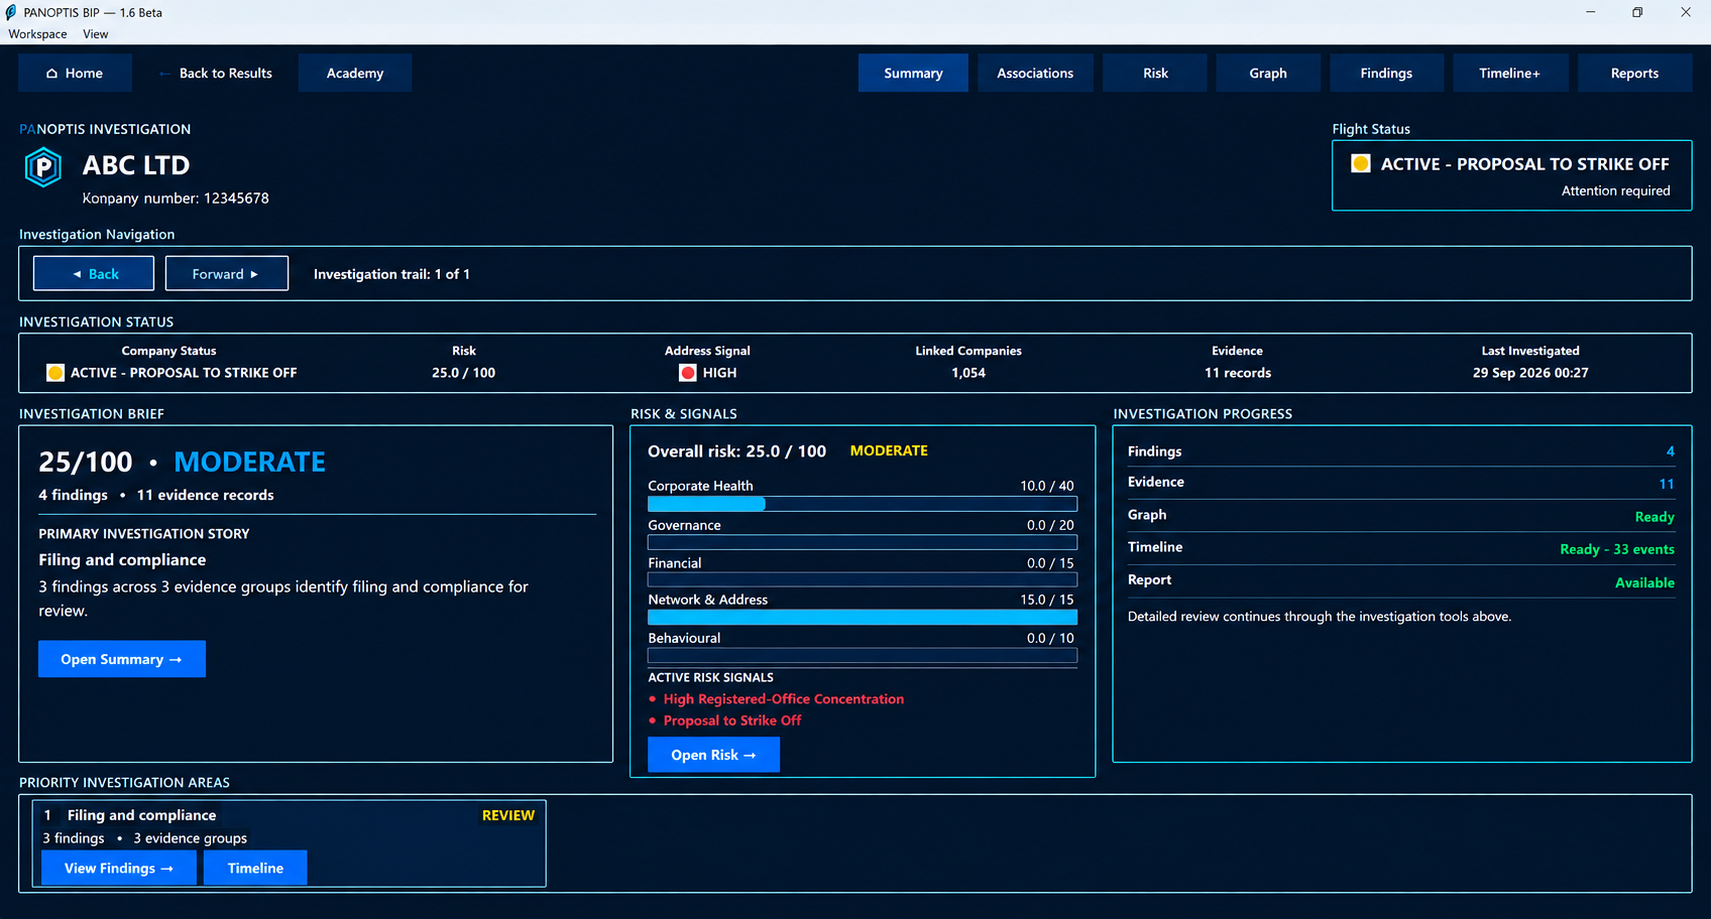1711x919 pixels.
Task: Click the REVIEW label on Filing and compliance
Action: (x=508, y=816)
